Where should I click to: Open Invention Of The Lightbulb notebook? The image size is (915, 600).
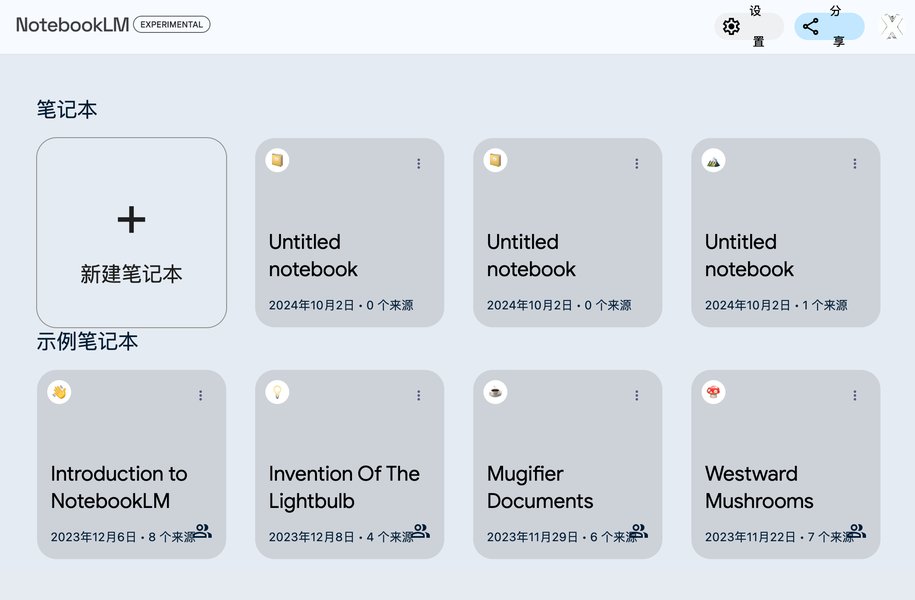click(350, 464)
